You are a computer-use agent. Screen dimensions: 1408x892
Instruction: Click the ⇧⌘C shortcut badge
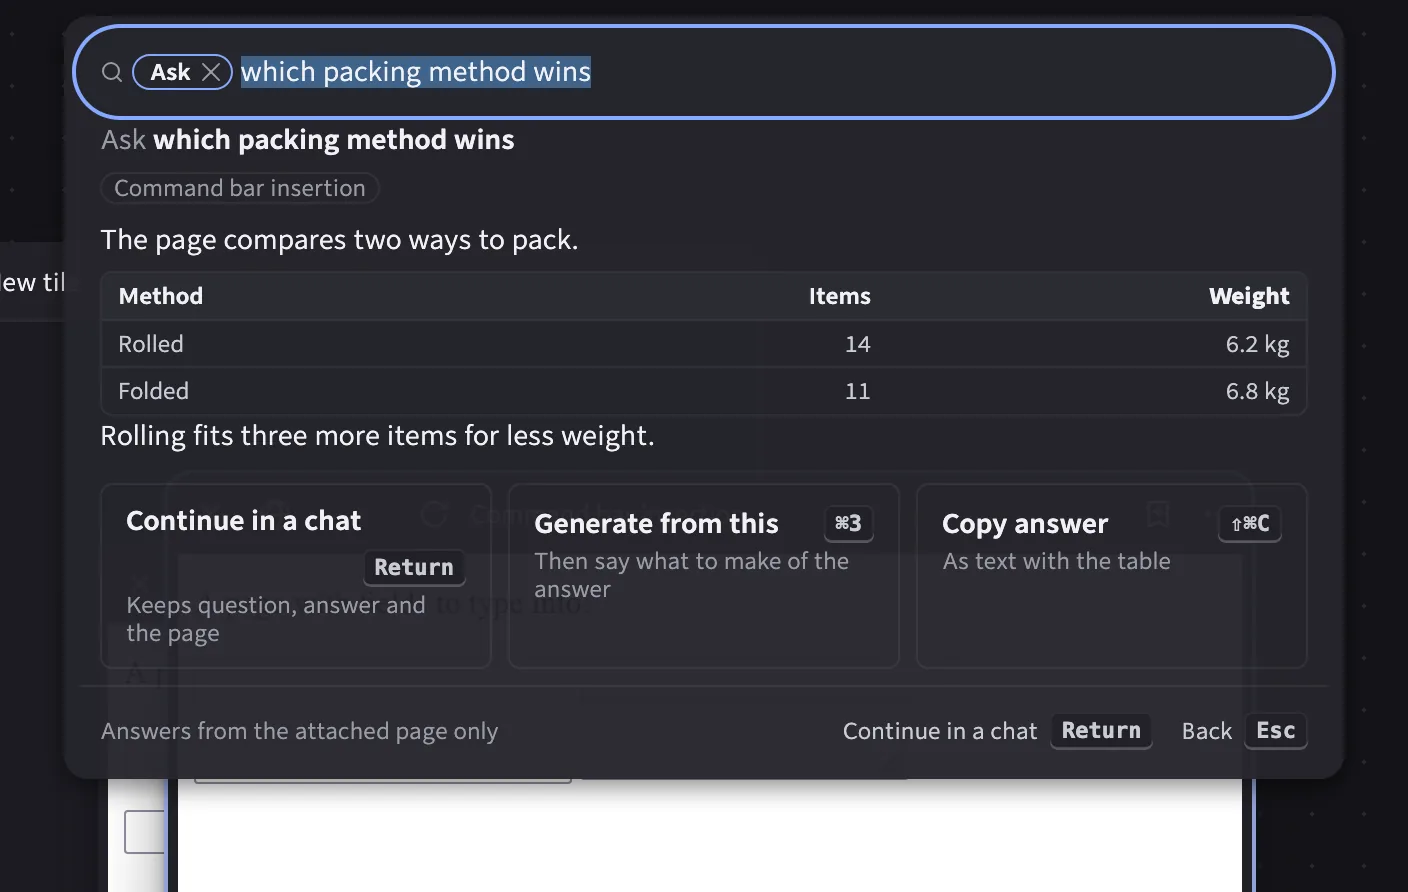pos(1250,523)
